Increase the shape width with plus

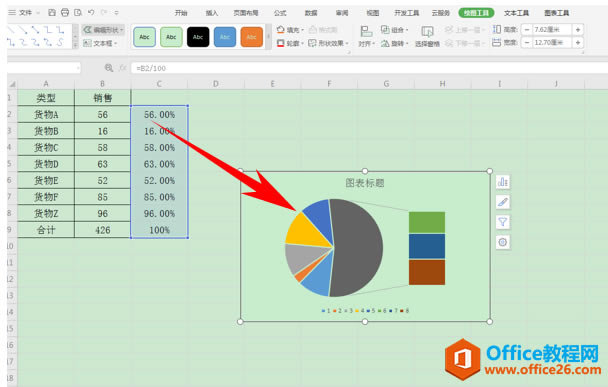pos(577,42)
